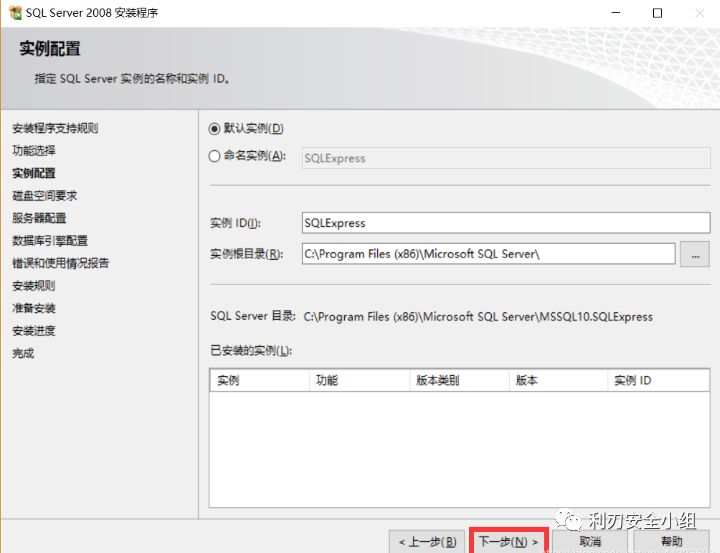This screenshot has width=720, height=553.
Task: Click the 下一步(N) next button
Action: pyautogui.click(x=509, y=541)
